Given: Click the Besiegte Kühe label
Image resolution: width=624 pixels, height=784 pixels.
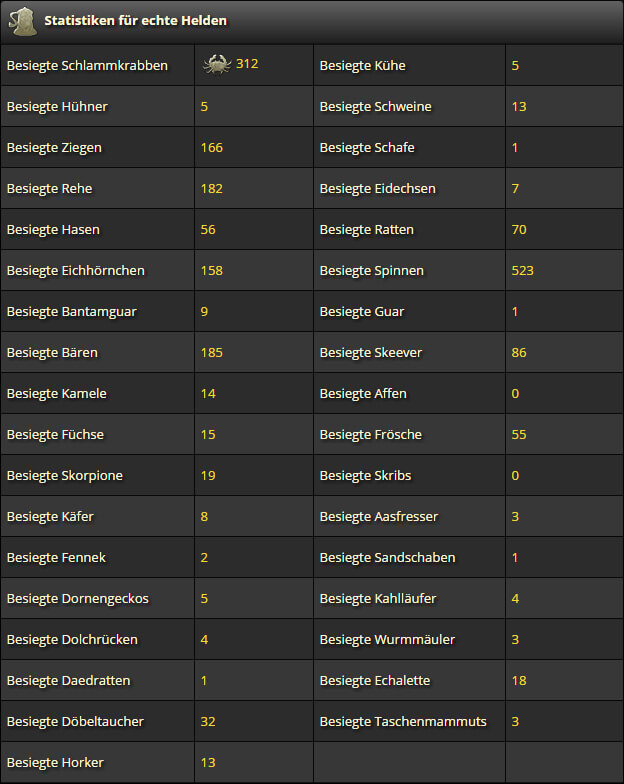Looking at the screenshot, I should (x=362, y=66).
